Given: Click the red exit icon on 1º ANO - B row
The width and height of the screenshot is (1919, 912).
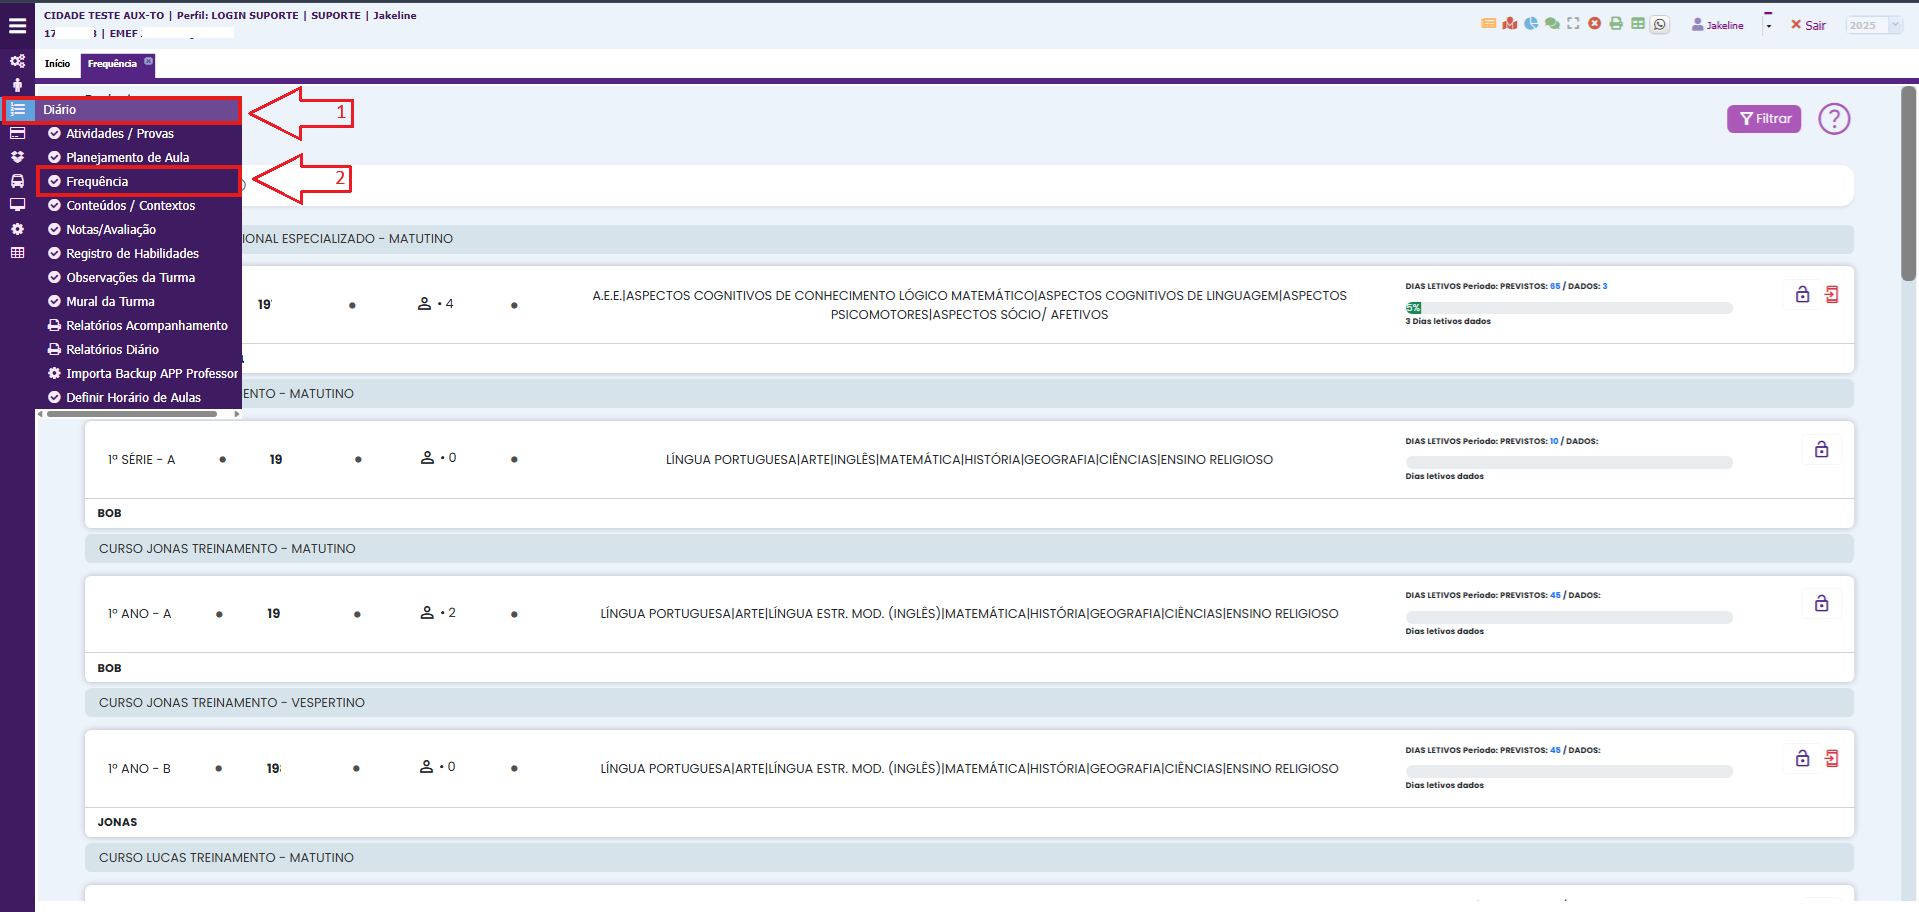Looking at the screenshot, I should pyautogui.click(x=1831, y=759).
